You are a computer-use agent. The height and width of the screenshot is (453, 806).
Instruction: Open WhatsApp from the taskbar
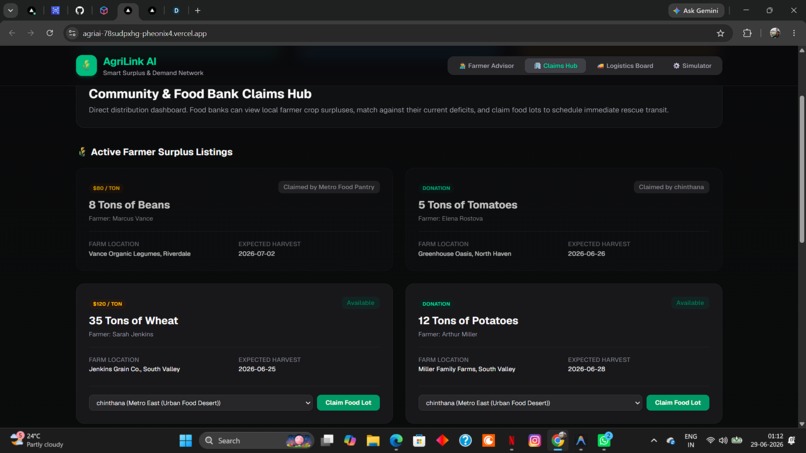[604, 441]
